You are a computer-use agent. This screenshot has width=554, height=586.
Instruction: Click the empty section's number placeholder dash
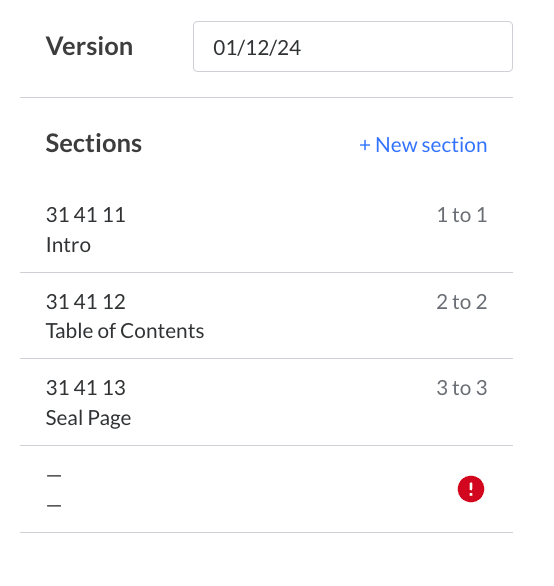click(x=54, y=476)
